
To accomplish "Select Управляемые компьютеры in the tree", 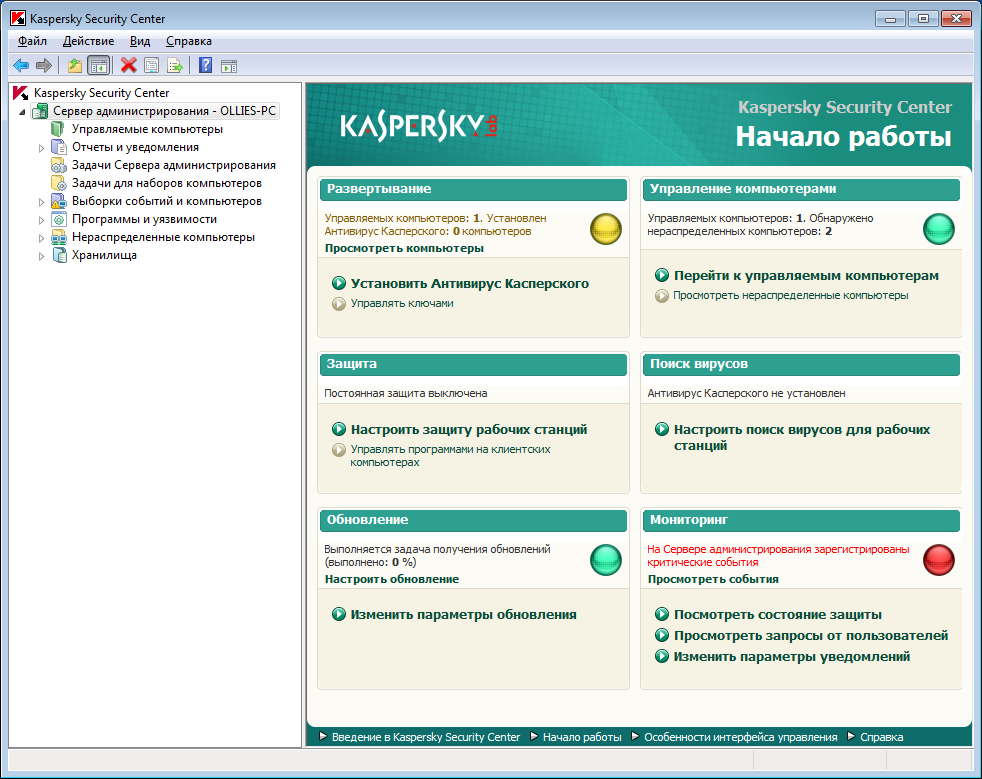I will (147, 129).
